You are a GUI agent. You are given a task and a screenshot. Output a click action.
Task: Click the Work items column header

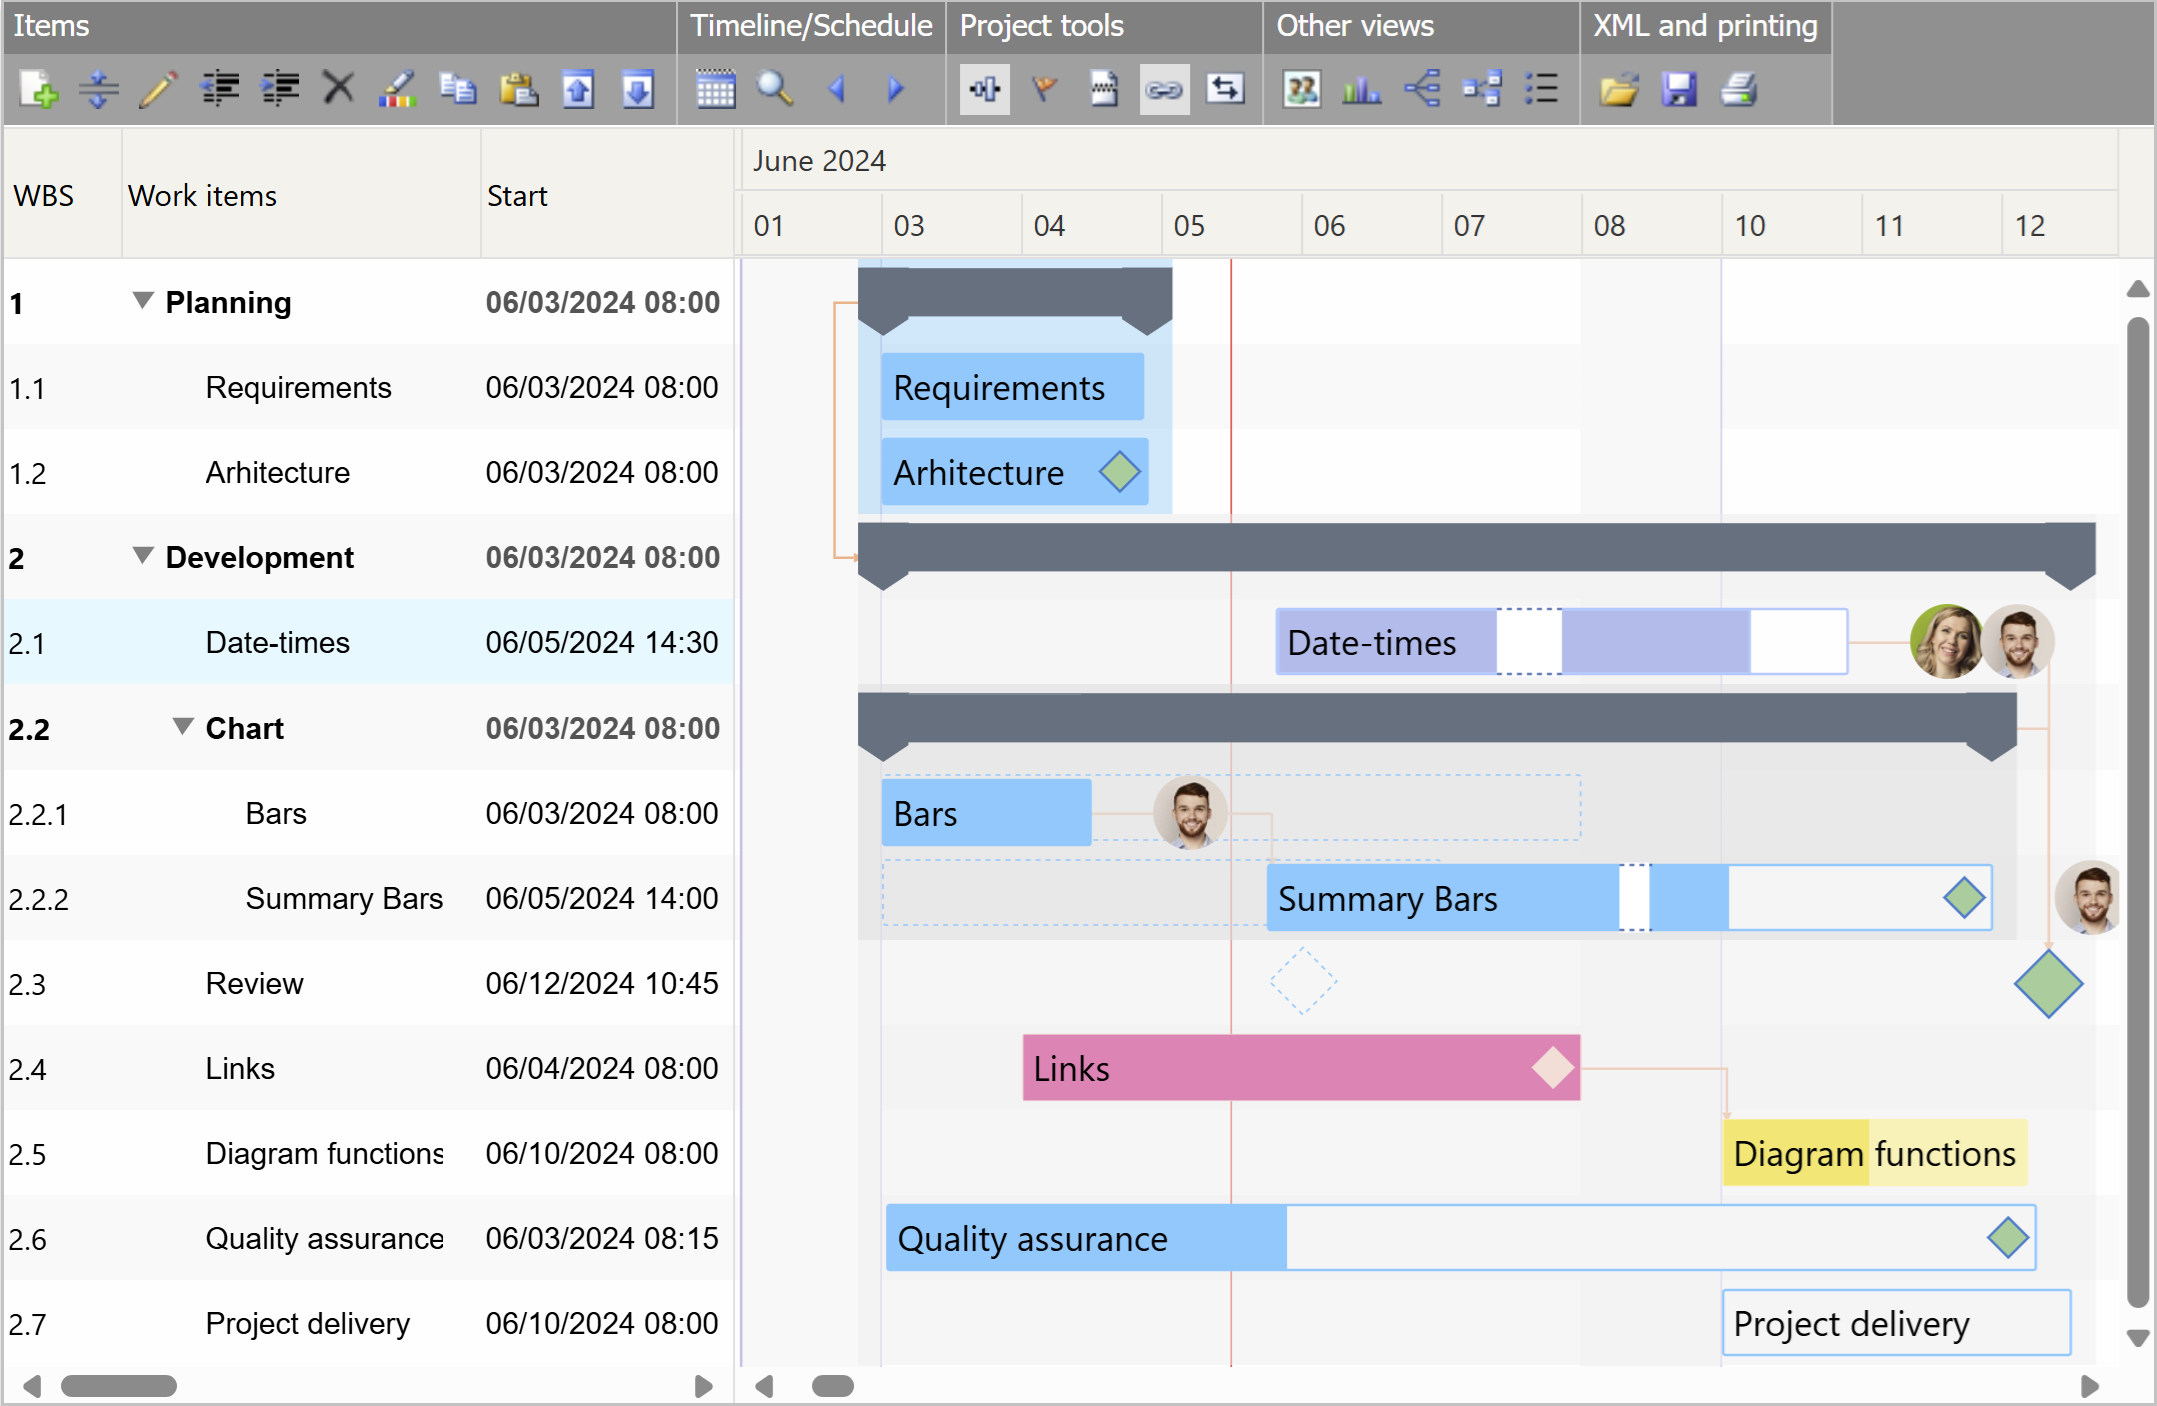click(x=202, y=196)
